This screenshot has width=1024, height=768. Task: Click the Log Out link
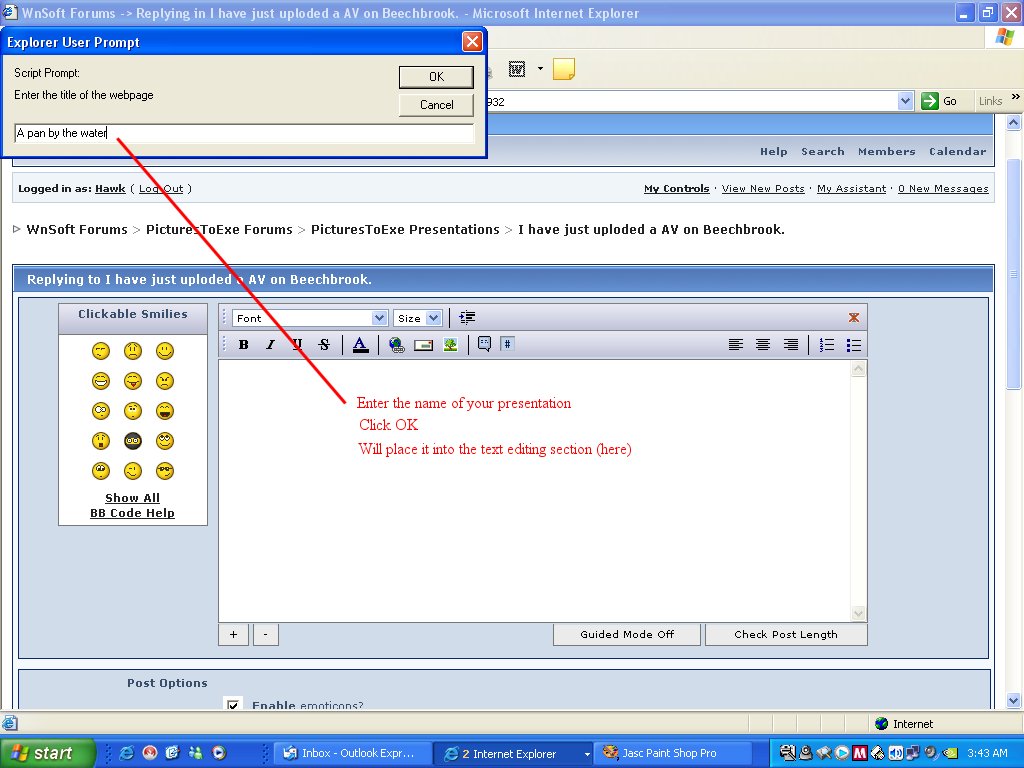click(161, 189)
